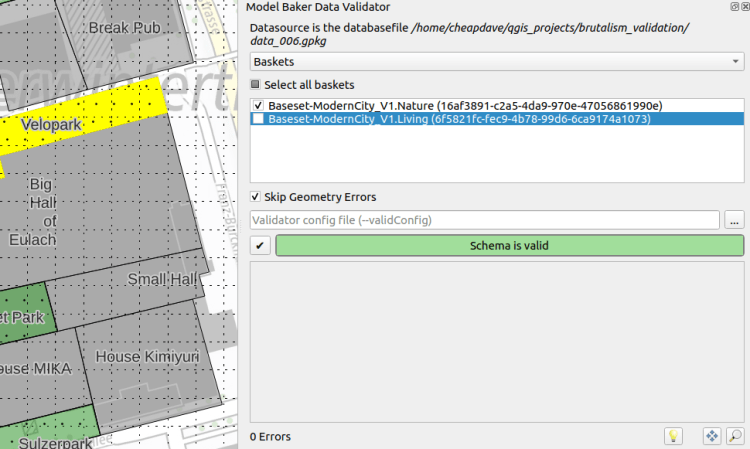Click the Velopark yellow polygon on map
750x449 pixels.
click(84, 117)
